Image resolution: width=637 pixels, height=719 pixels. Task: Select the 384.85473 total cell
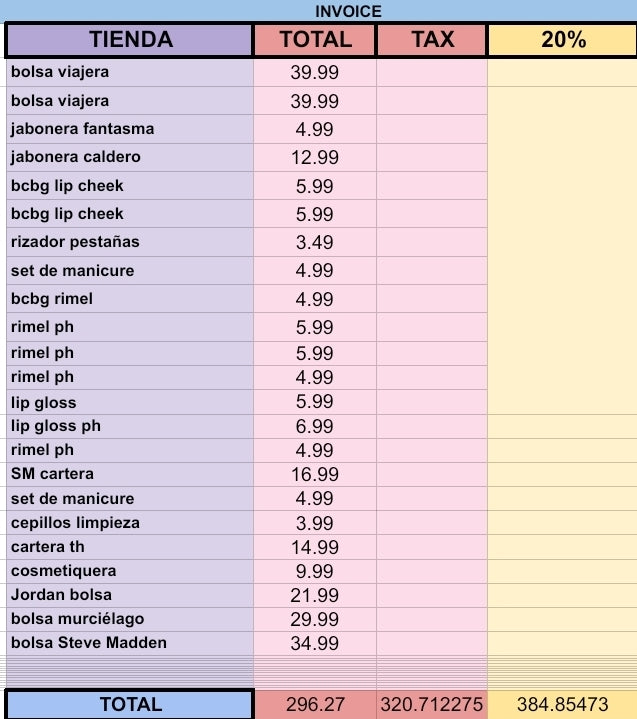[562, 704]
